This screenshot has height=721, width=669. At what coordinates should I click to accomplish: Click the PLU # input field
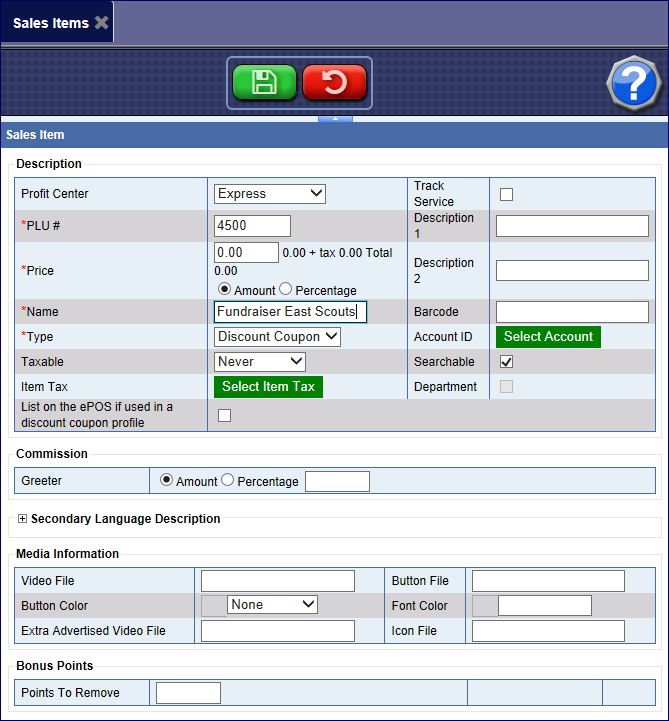pyautogui.click(x=252, y=226)
